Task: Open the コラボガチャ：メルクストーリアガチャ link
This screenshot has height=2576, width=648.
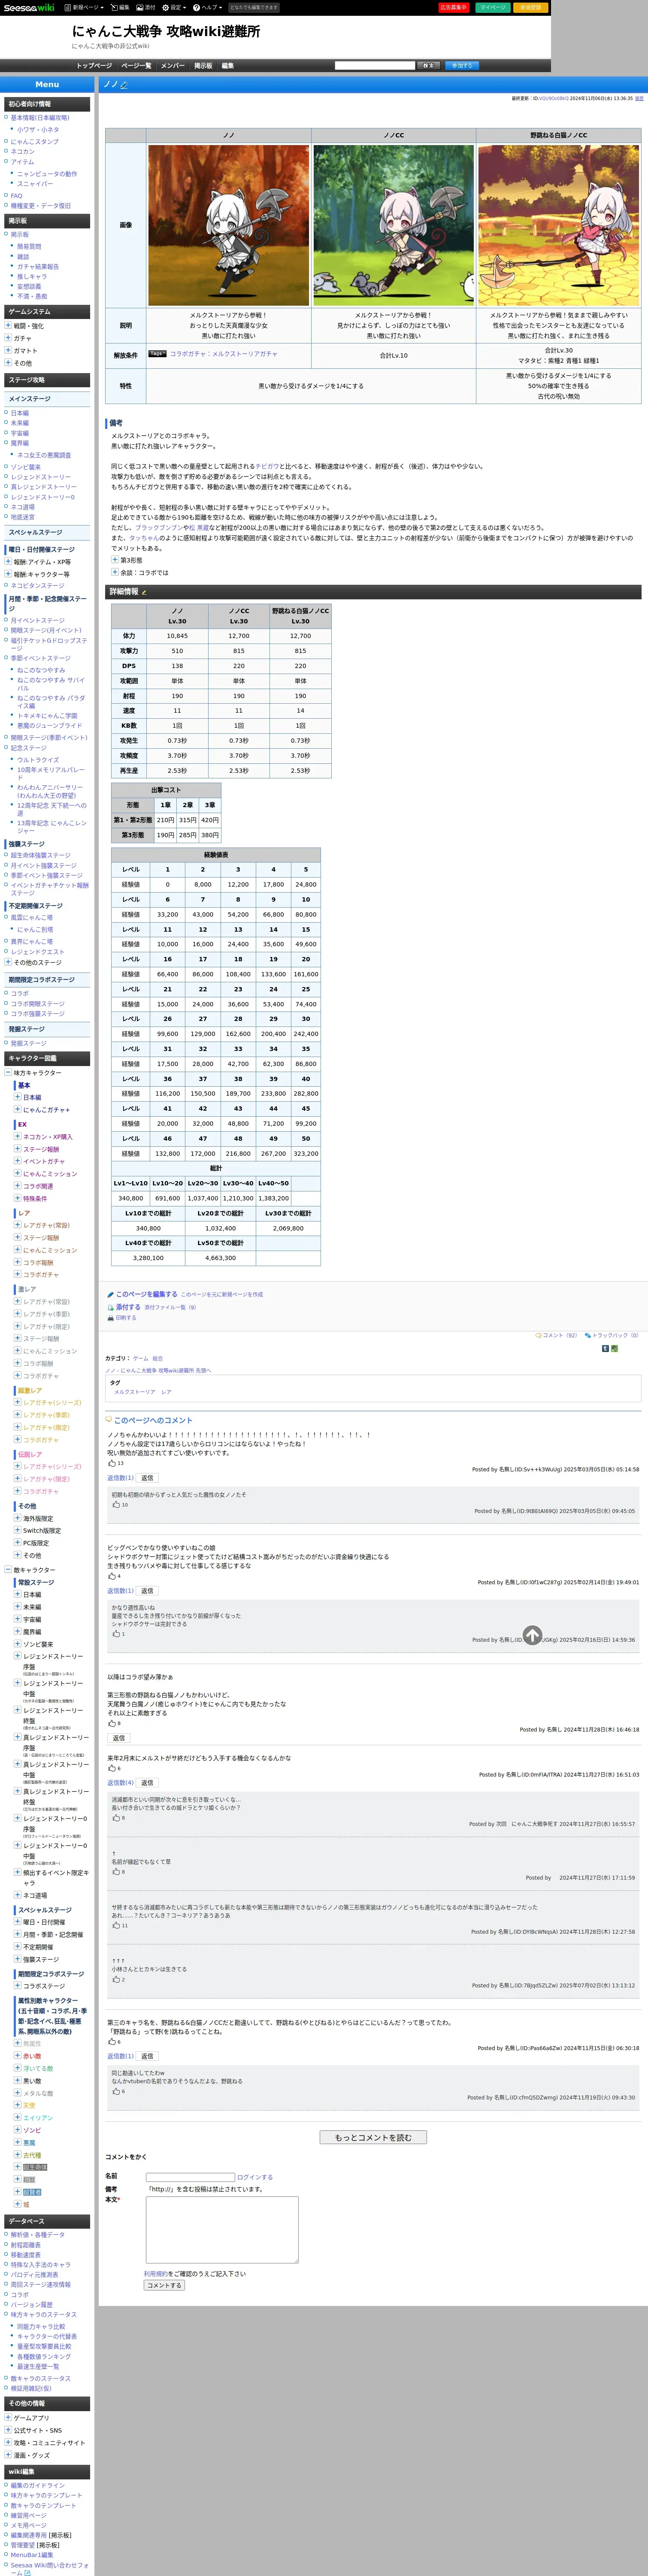Action: 224,353
